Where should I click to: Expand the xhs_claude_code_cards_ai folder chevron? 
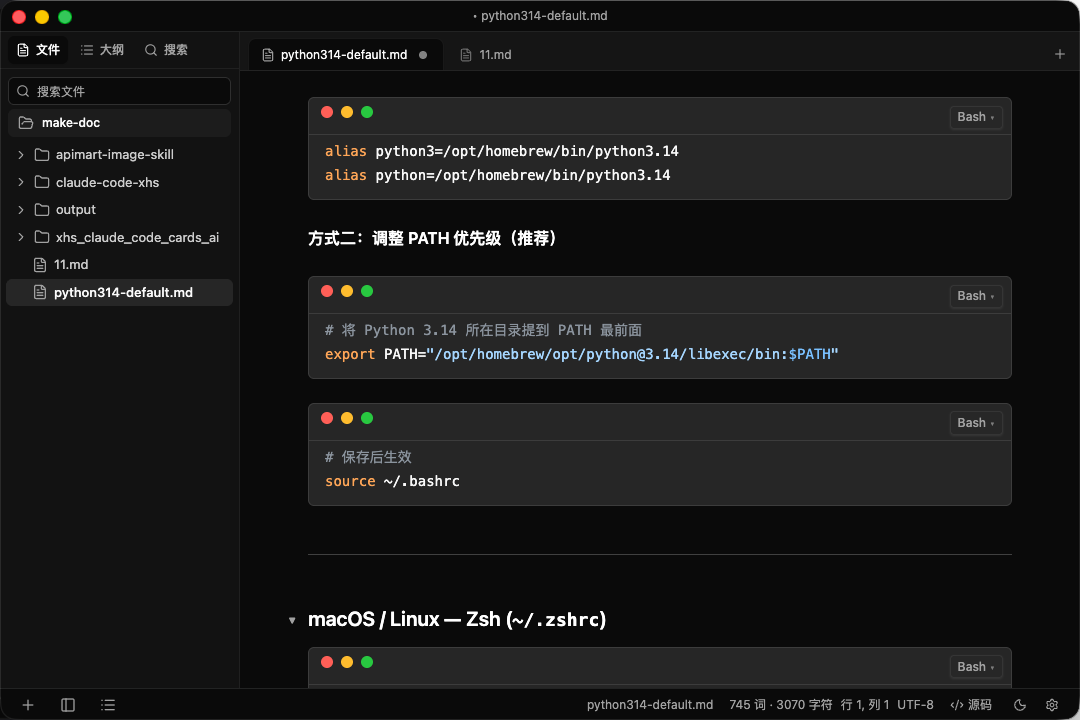(x=21, y=237)
